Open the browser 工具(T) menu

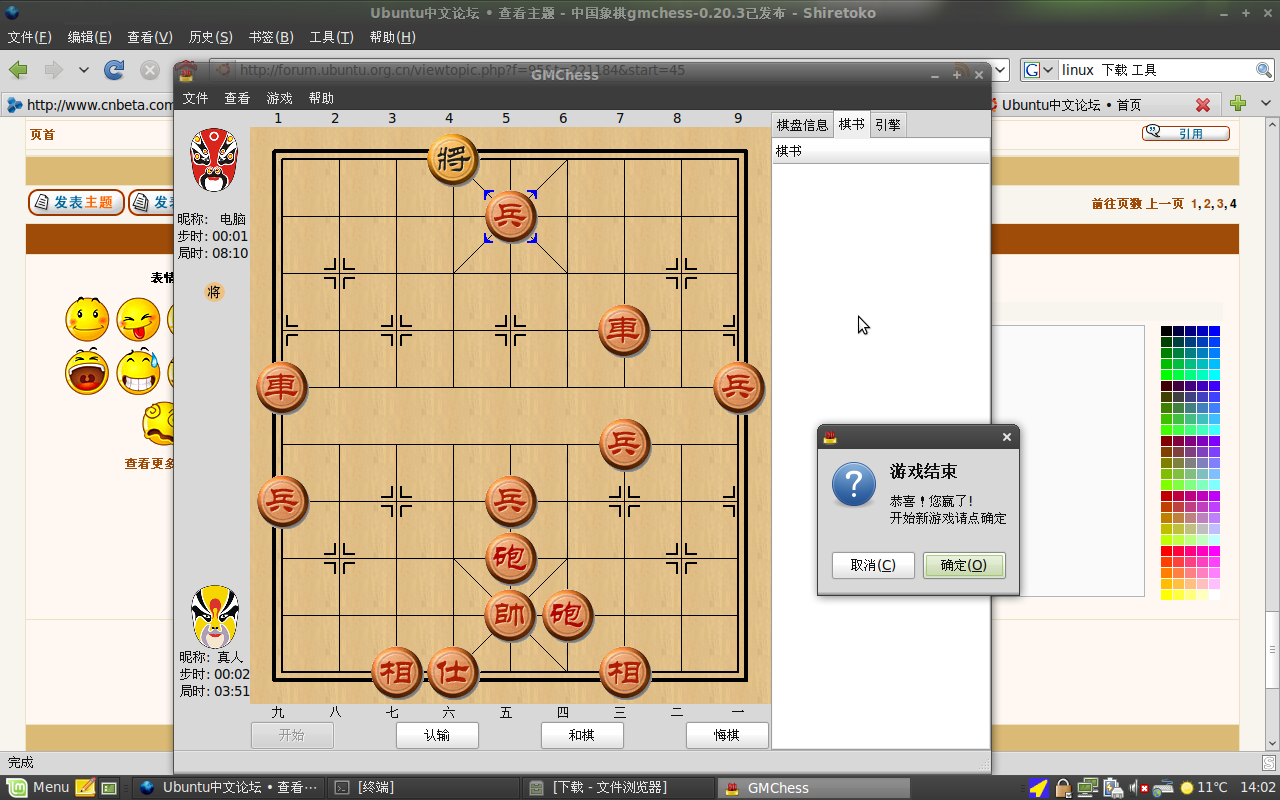tap(331, 37)
